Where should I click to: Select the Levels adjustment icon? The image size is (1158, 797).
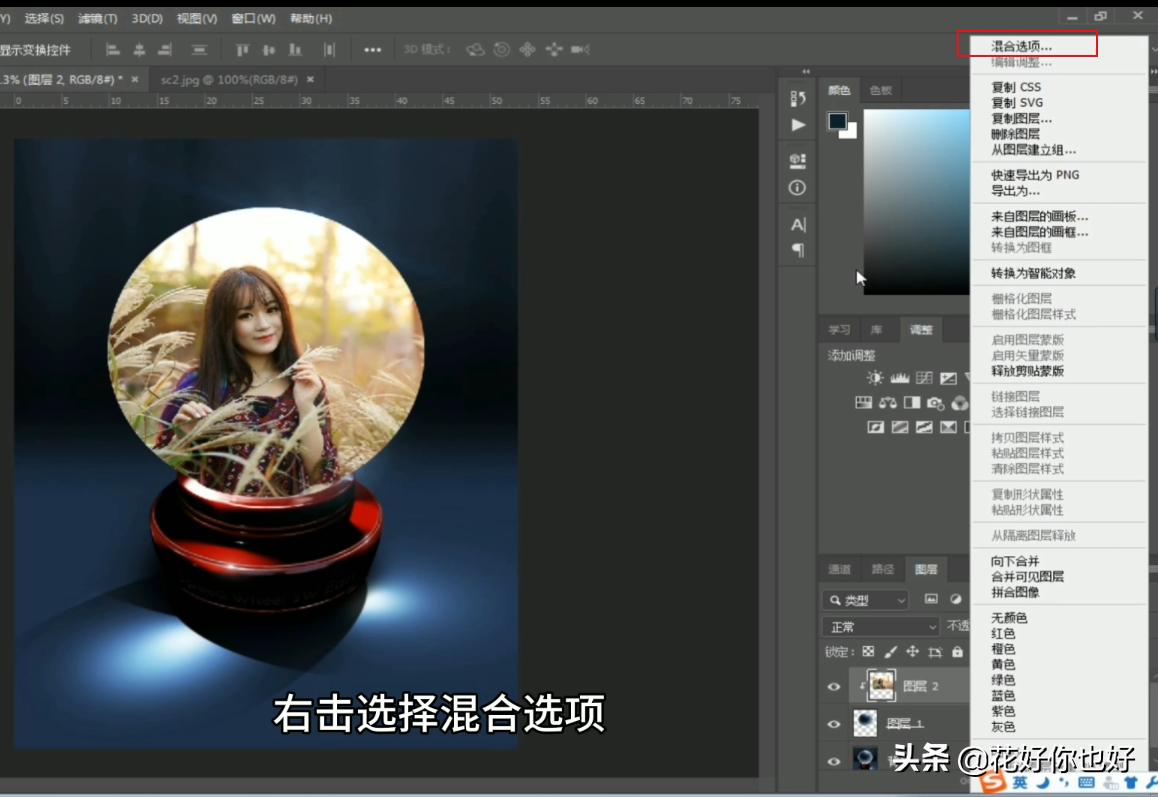click(899, 379)
